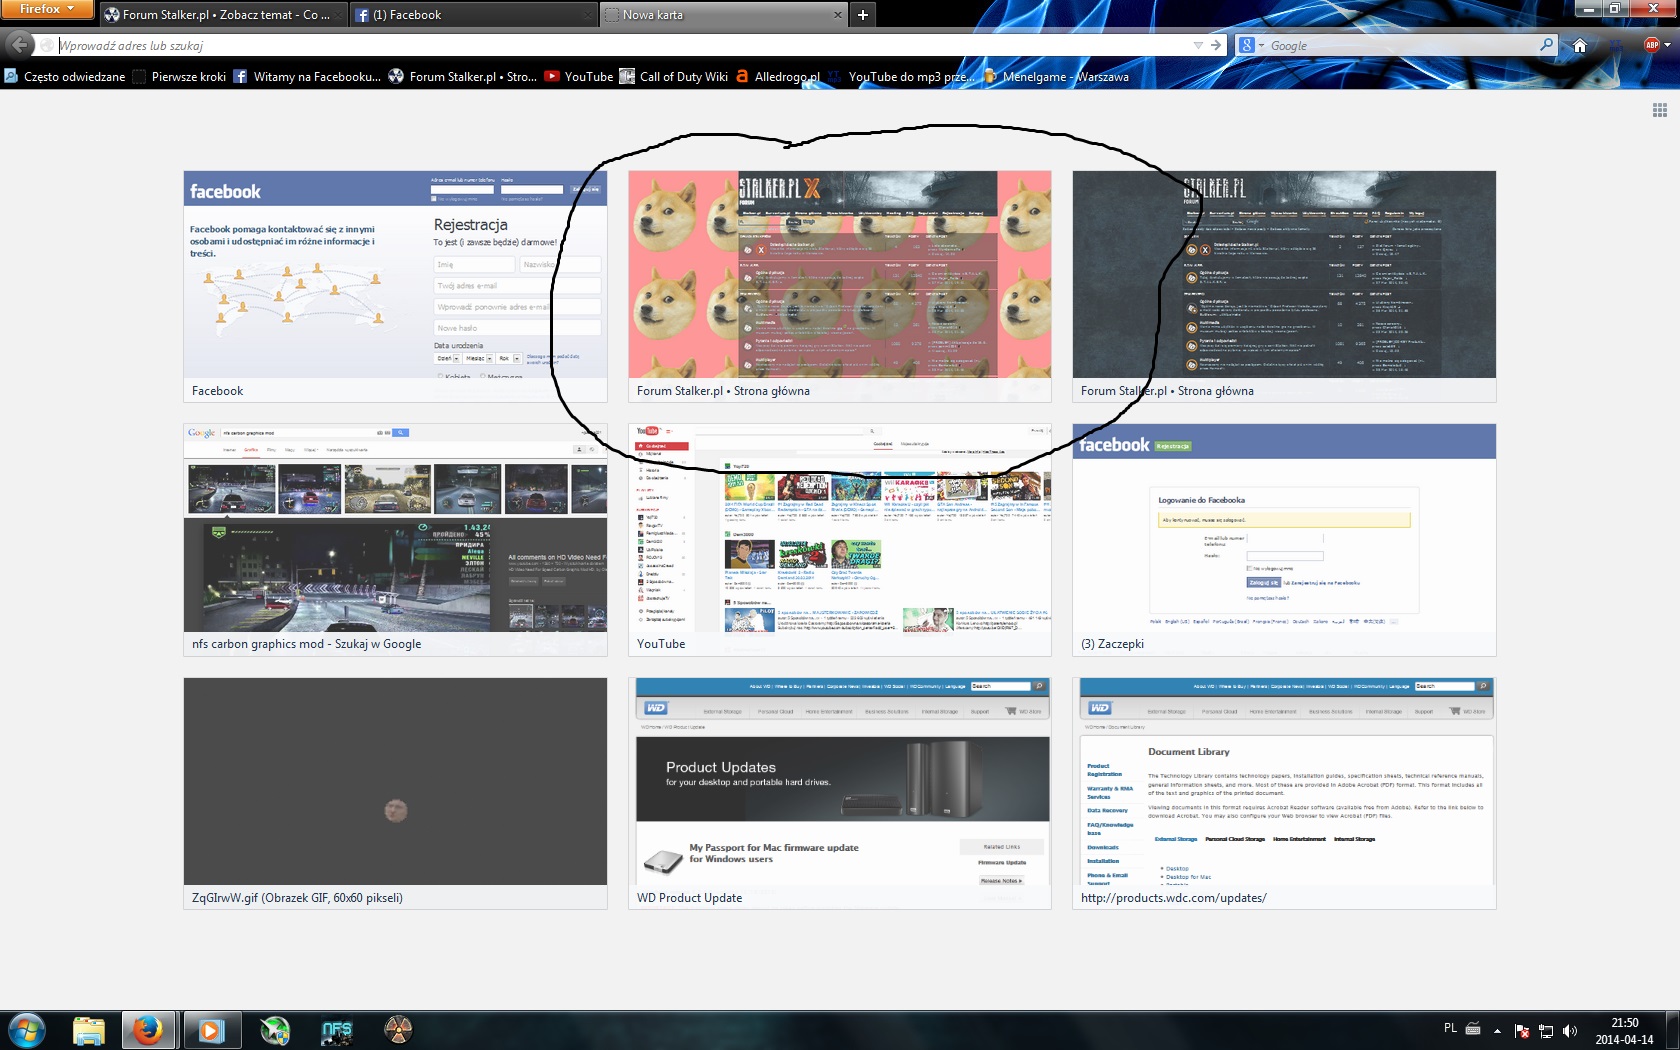Viewport: 1680px width, 1050px height.
Task: Open Forum Stalker.pl bookmark in bookmarks bar
Action: coord(463,76)
